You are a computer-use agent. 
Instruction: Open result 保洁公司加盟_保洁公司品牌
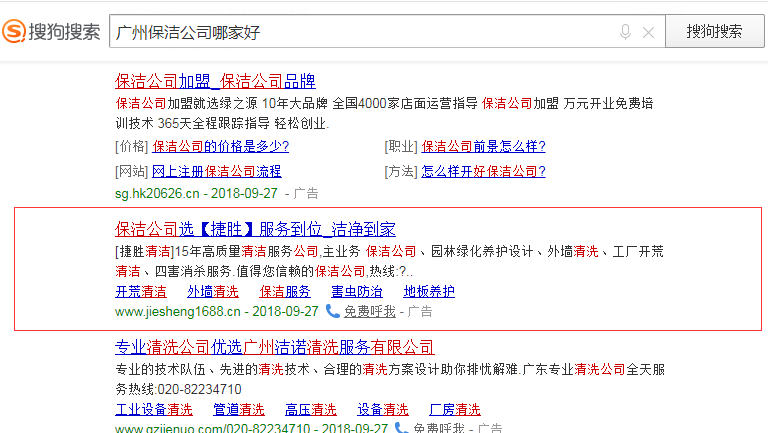click(215, 81)
